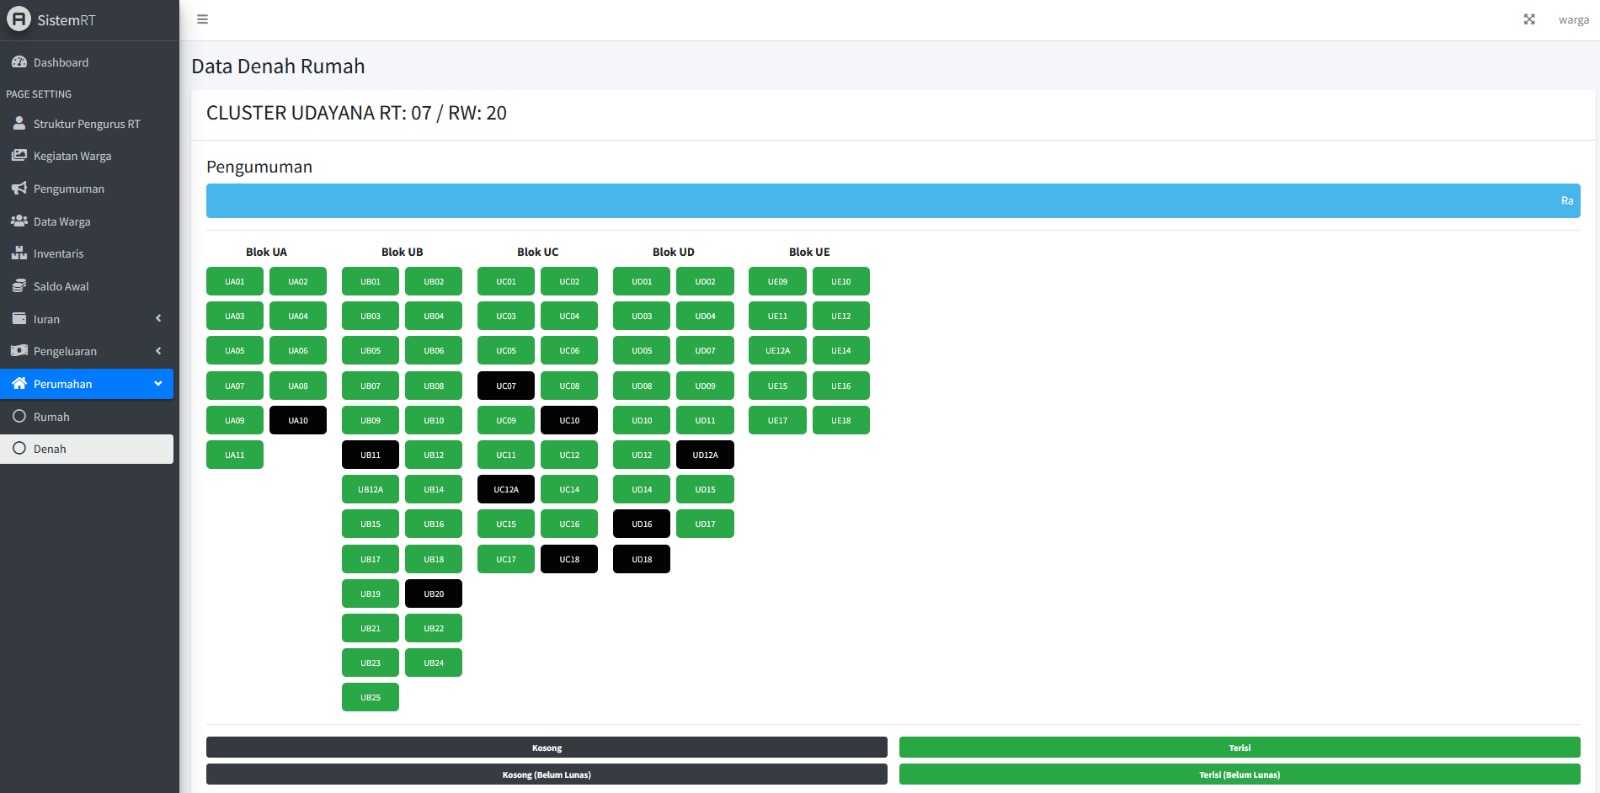Click the Struktur Pengurus RT person icon
Image resolution: width=1600 pixels, height=793 pixels.
19,124
